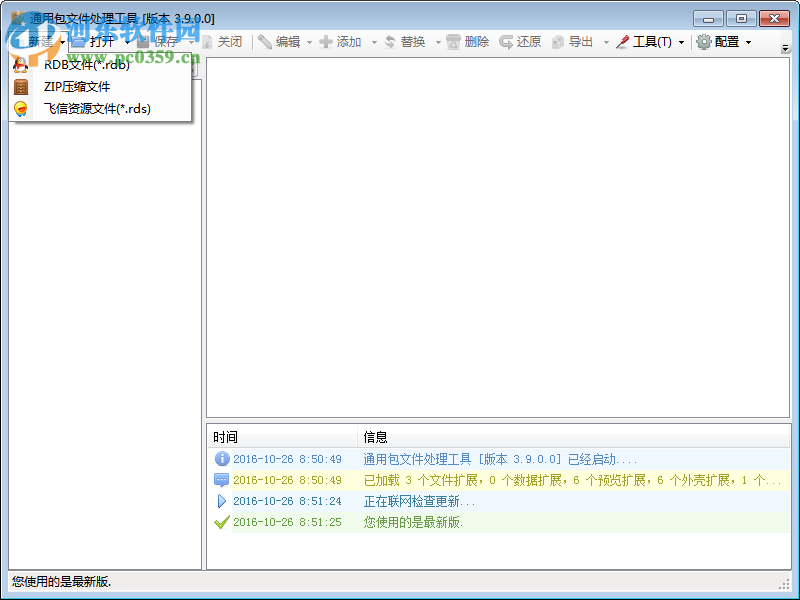Open the 新建 (New) dropdown arrow
The image size is (800, 600).
click(x=63, y=42)
